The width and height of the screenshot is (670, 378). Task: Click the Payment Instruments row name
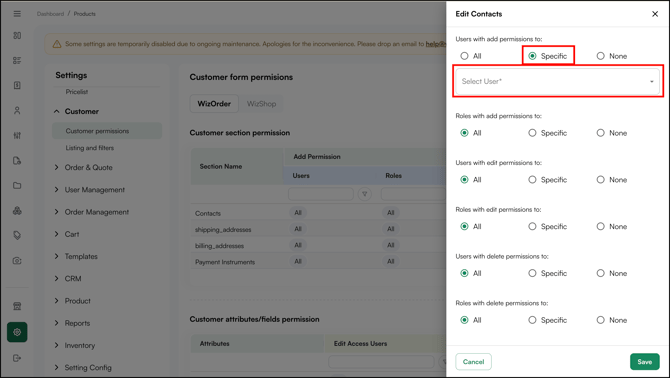225,262
